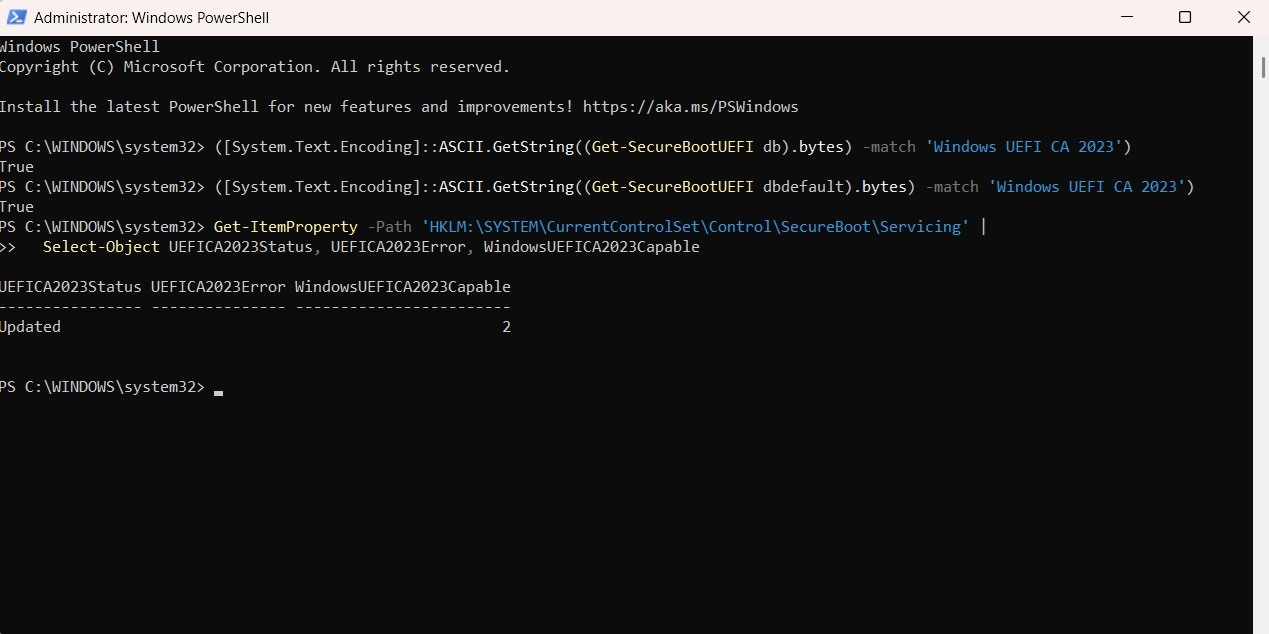Click the 'Updated' status value

pyautogui.click(x=30, y=327)
